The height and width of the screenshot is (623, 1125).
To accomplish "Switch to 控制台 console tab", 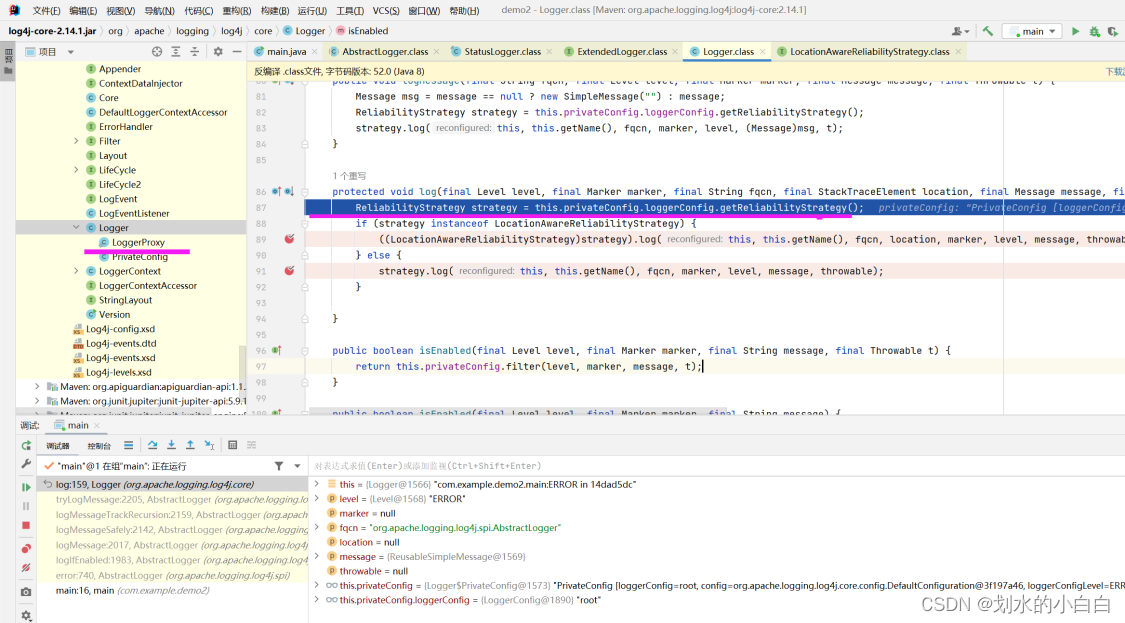I will coord(99,446).
